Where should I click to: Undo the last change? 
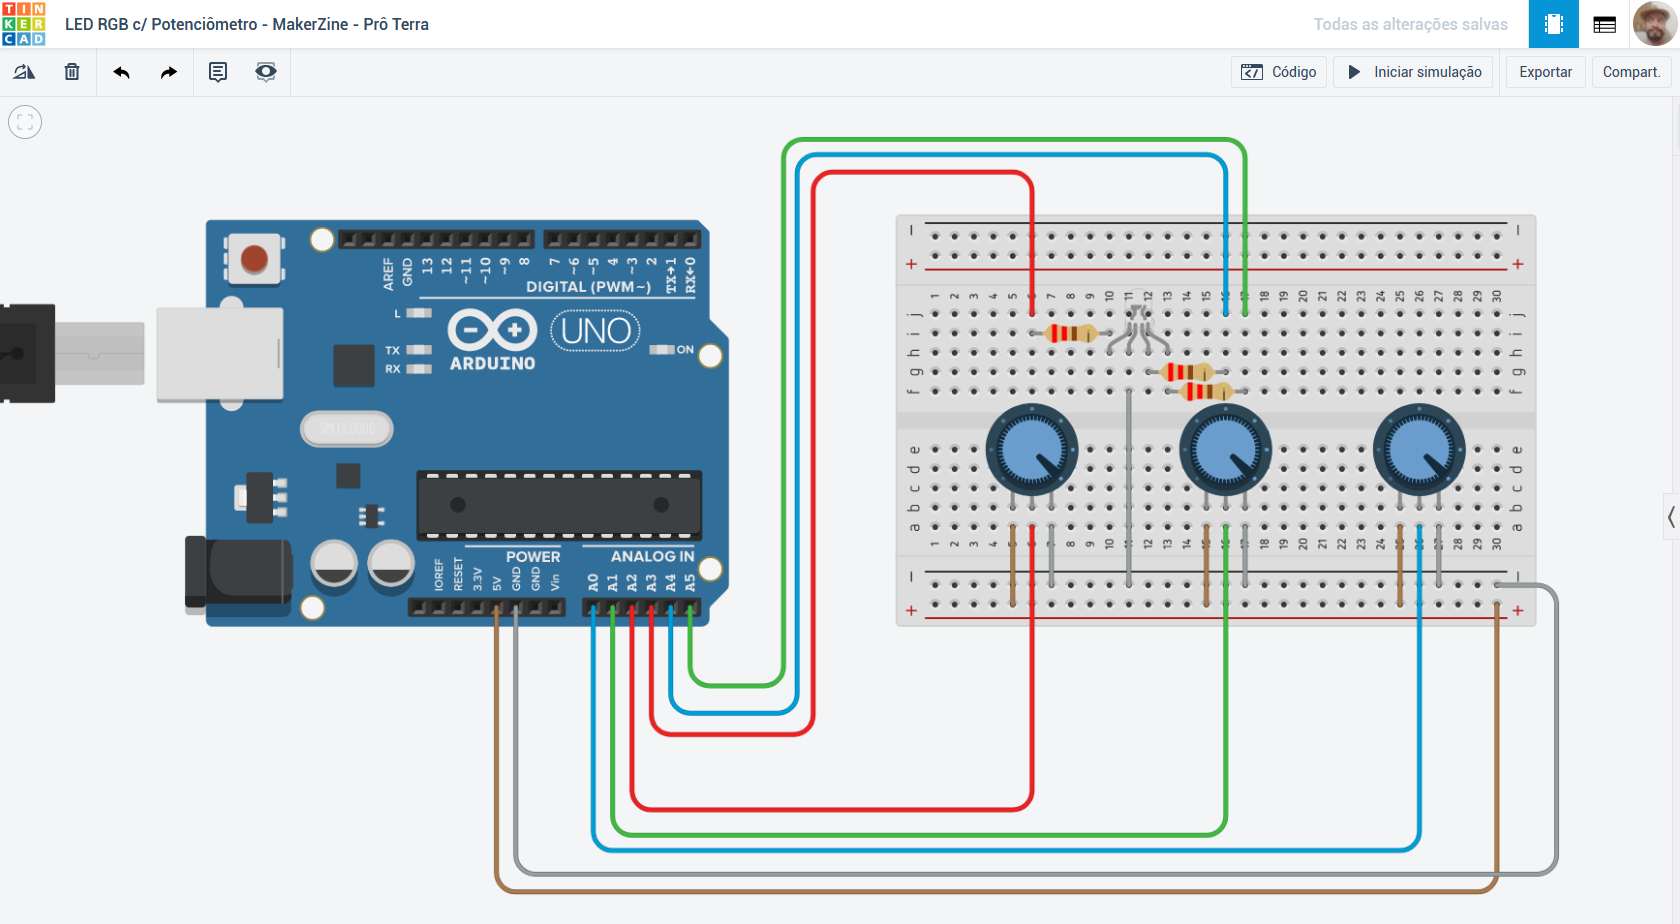click(121, 72)
